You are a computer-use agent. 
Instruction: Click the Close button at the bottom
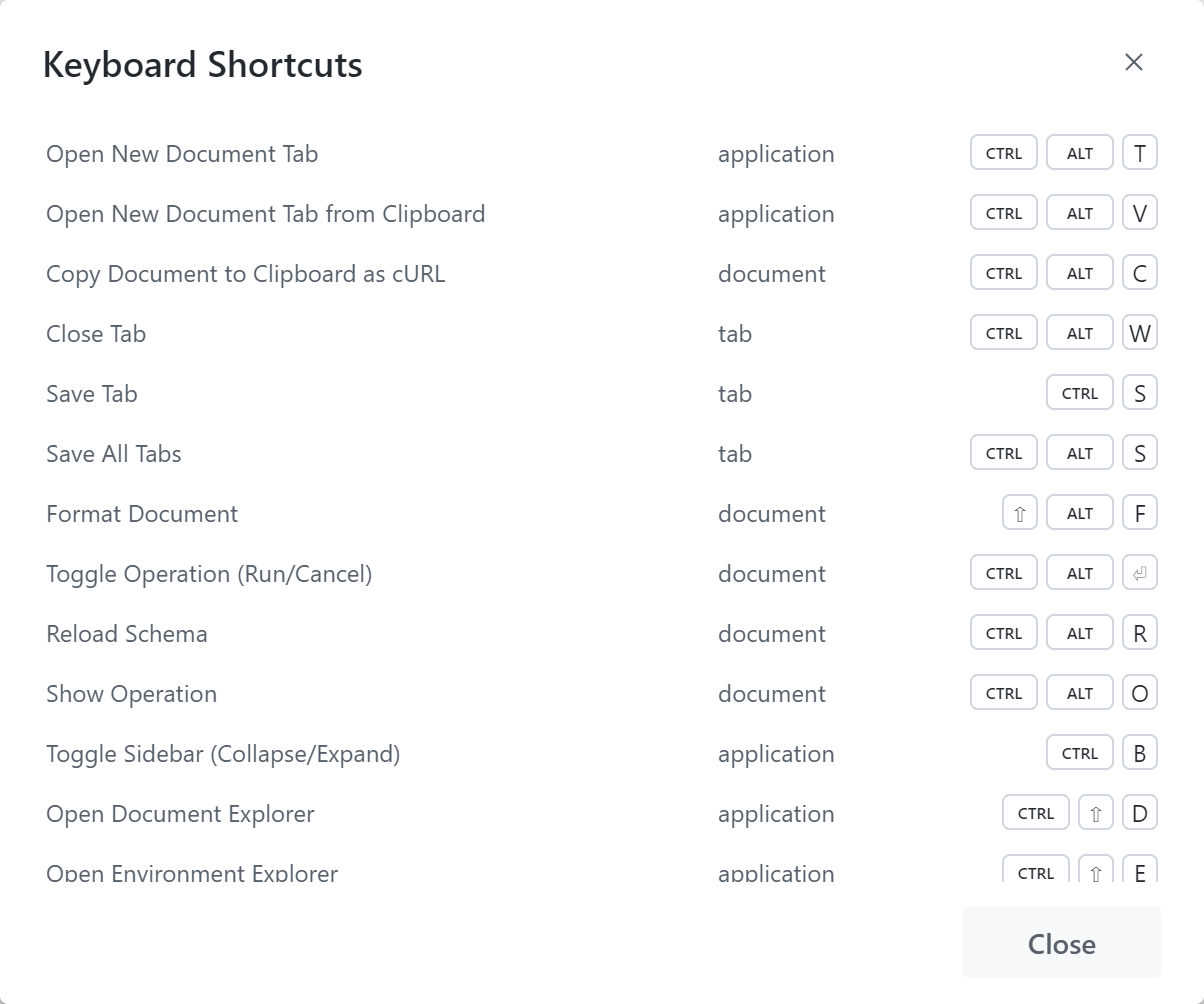click(x=1061, y=943)
